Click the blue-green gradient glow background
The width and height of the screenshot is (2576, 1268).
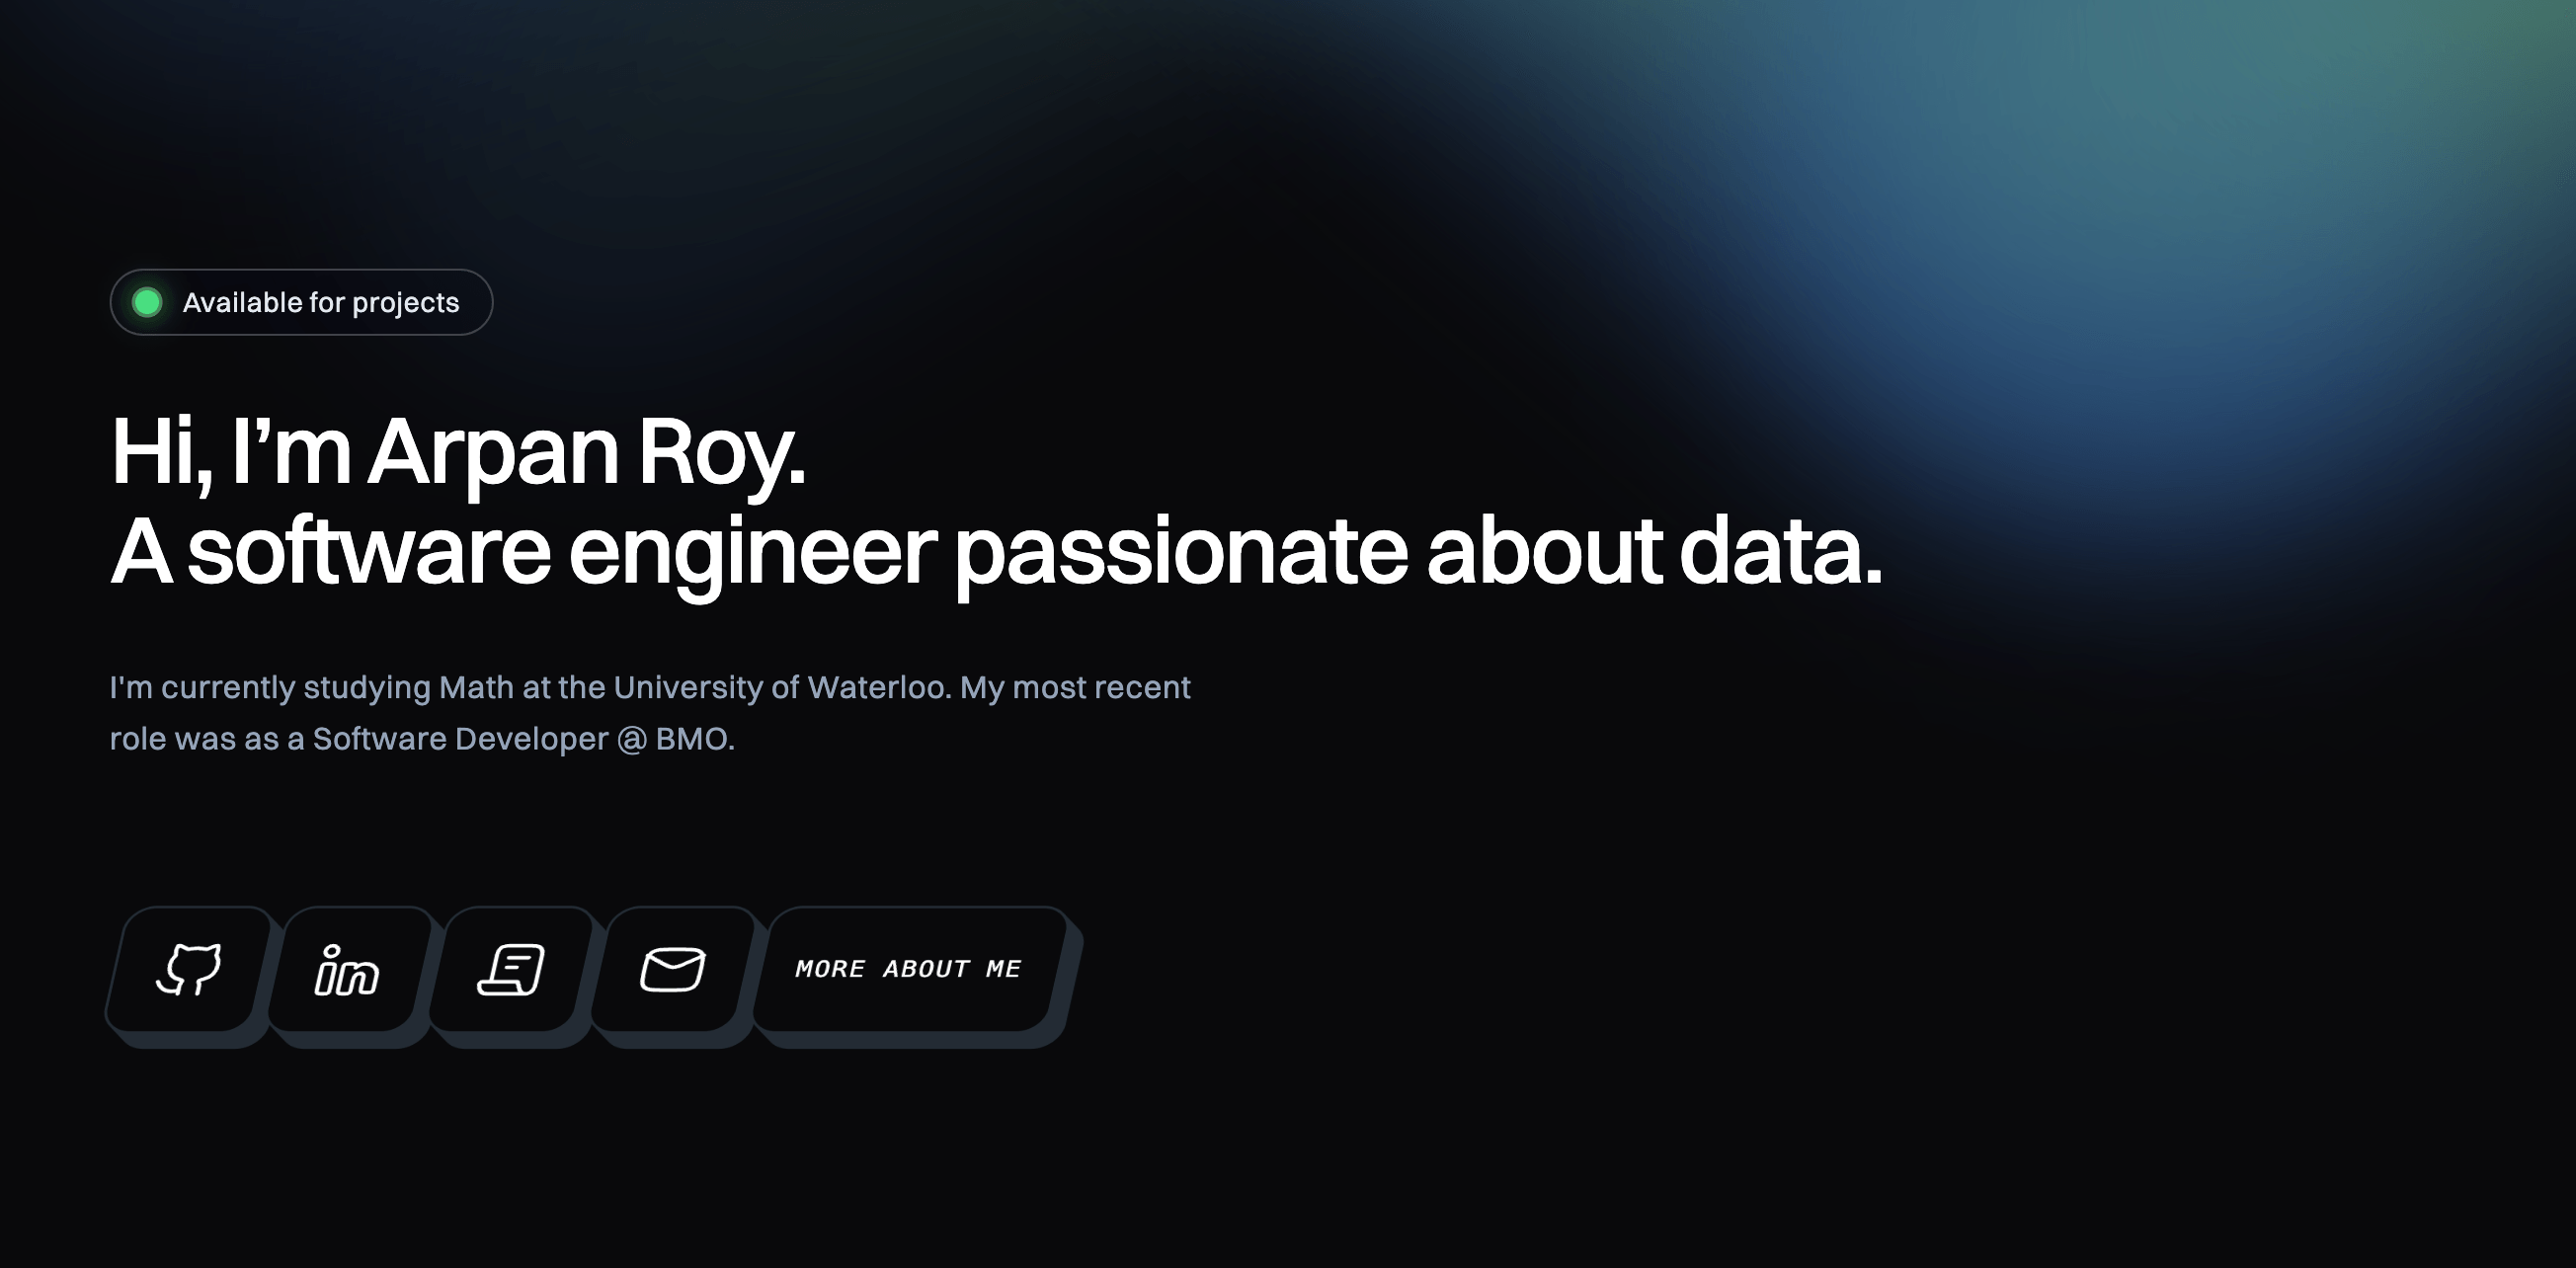tap(2100, 200)
